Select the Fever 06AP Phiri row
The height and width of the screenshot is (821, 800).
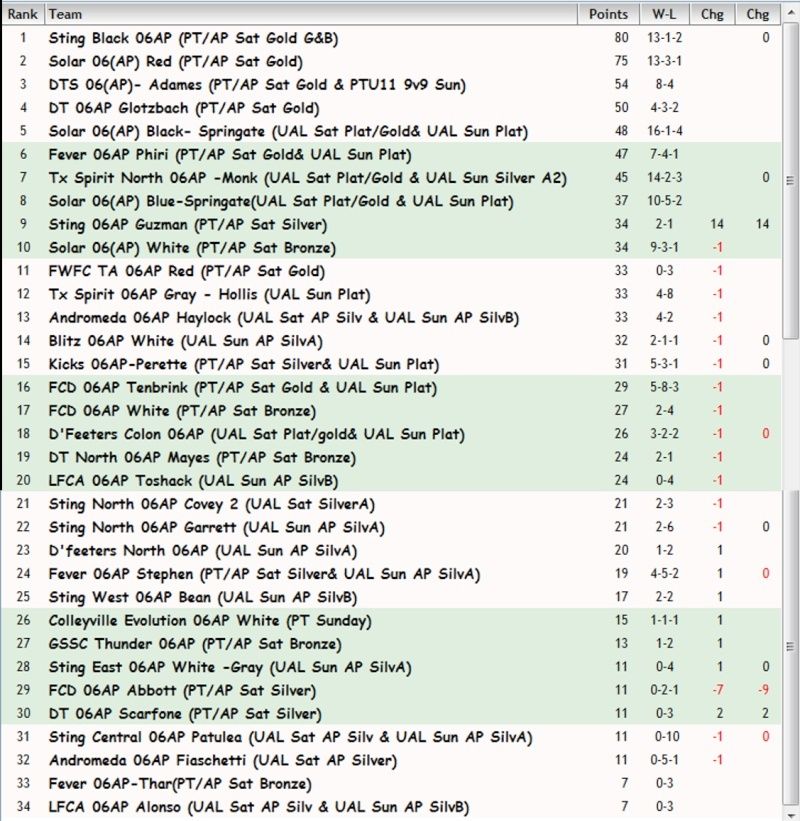[392, 154]
